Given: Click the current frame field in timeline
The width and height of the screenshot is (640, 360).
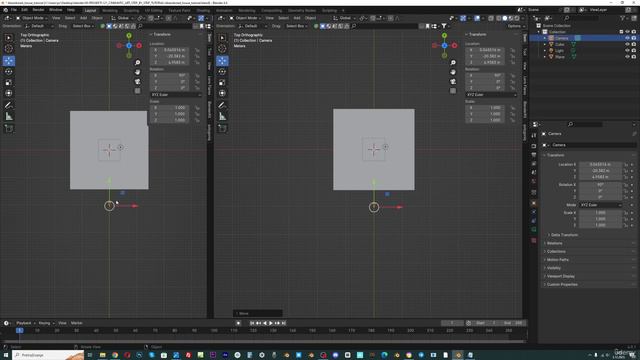Looking at the screenshot, I should coord(452,323).
